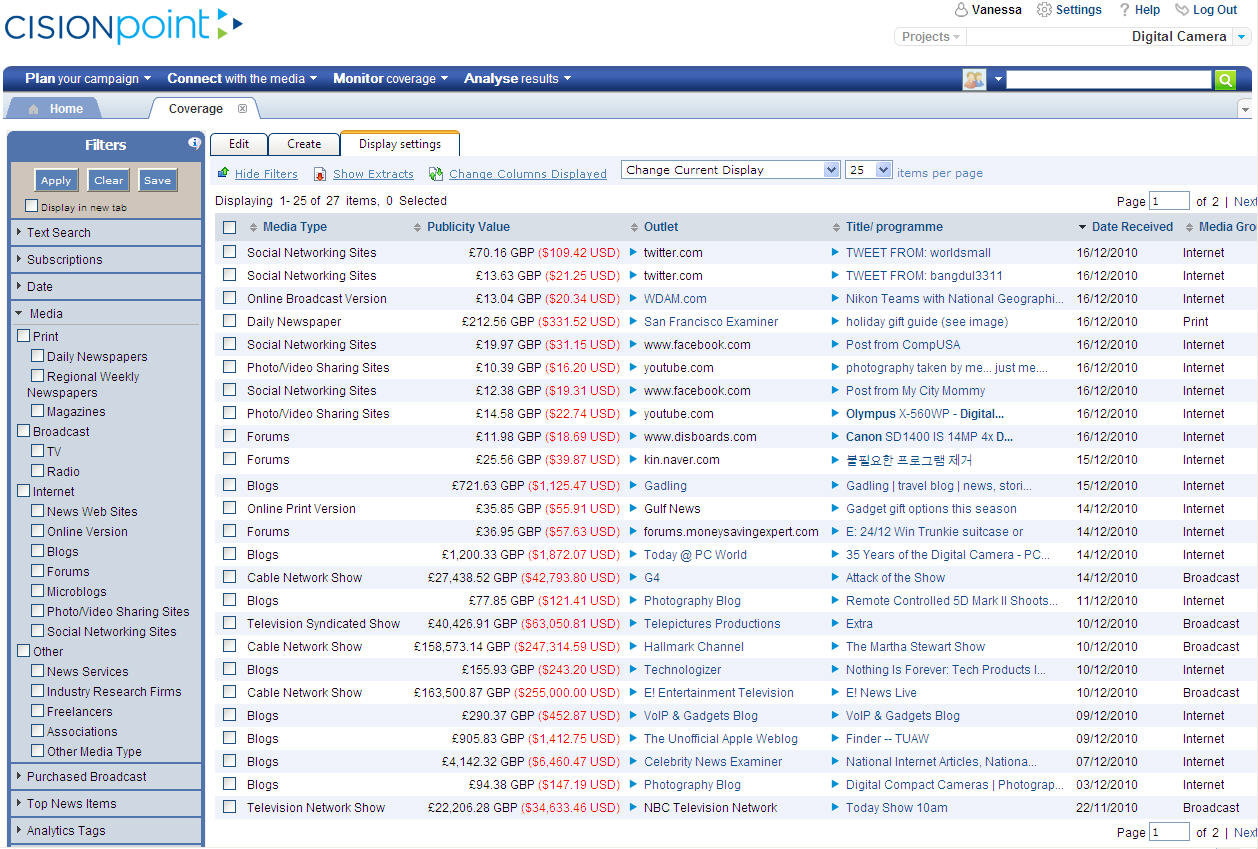The height and width of the screenshot is (849, 1258).
Task: Check the Daily Newspapers filter checkbox
Action: pyautogui.click(x=38, y=356)
